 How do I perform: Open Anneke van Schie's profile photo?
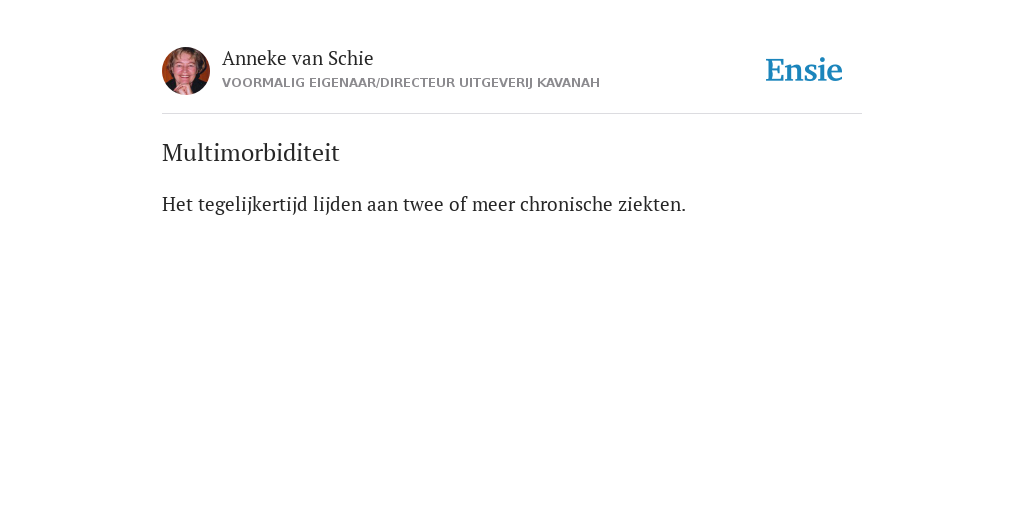point(186,71)
